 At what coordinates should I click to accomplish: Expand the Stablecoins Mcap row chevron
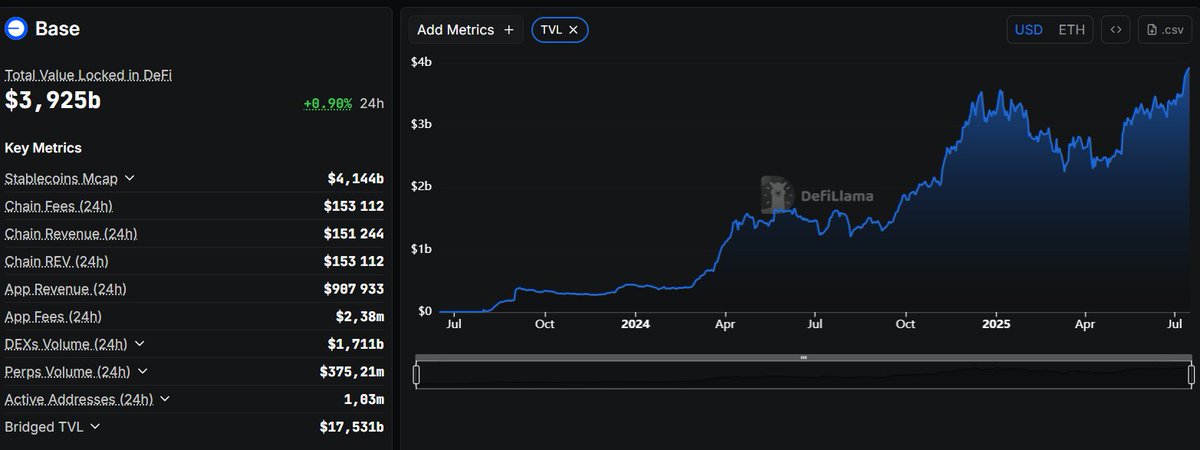pyautogui.click(x=130, y=178)
